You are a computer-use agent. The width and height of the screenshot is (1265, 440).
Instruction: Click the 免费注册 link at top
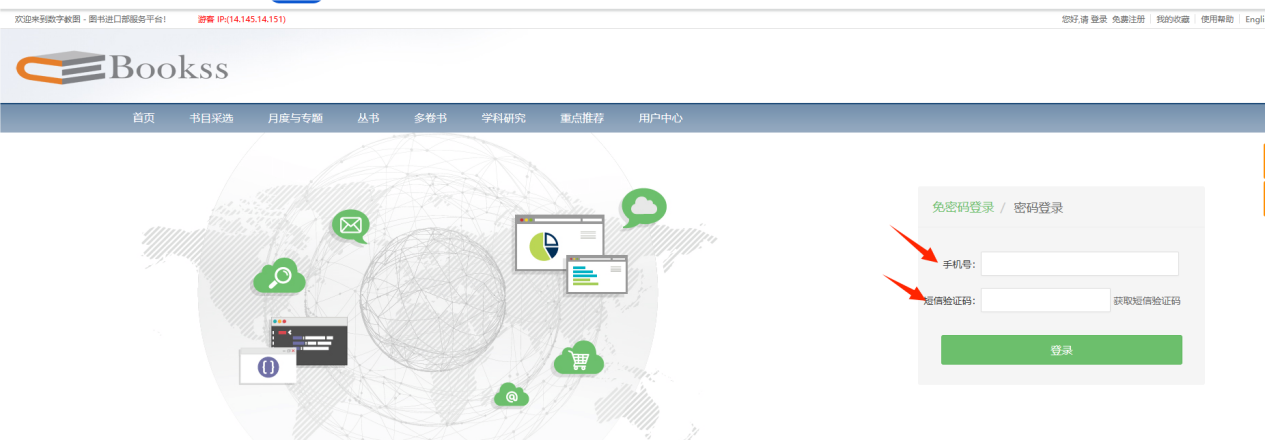click(1128, 19)
